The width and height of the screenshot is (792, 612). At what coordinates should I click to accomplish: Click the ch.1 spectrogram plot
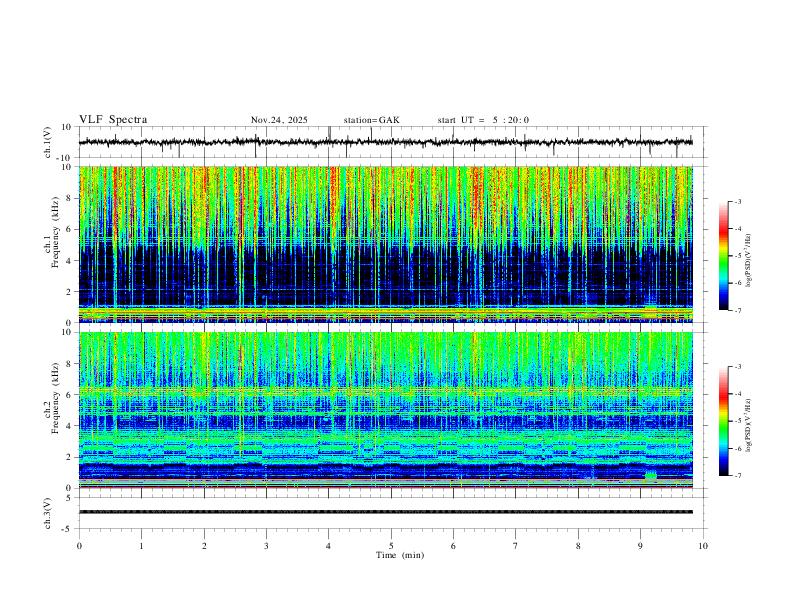(x=385, y=244)
